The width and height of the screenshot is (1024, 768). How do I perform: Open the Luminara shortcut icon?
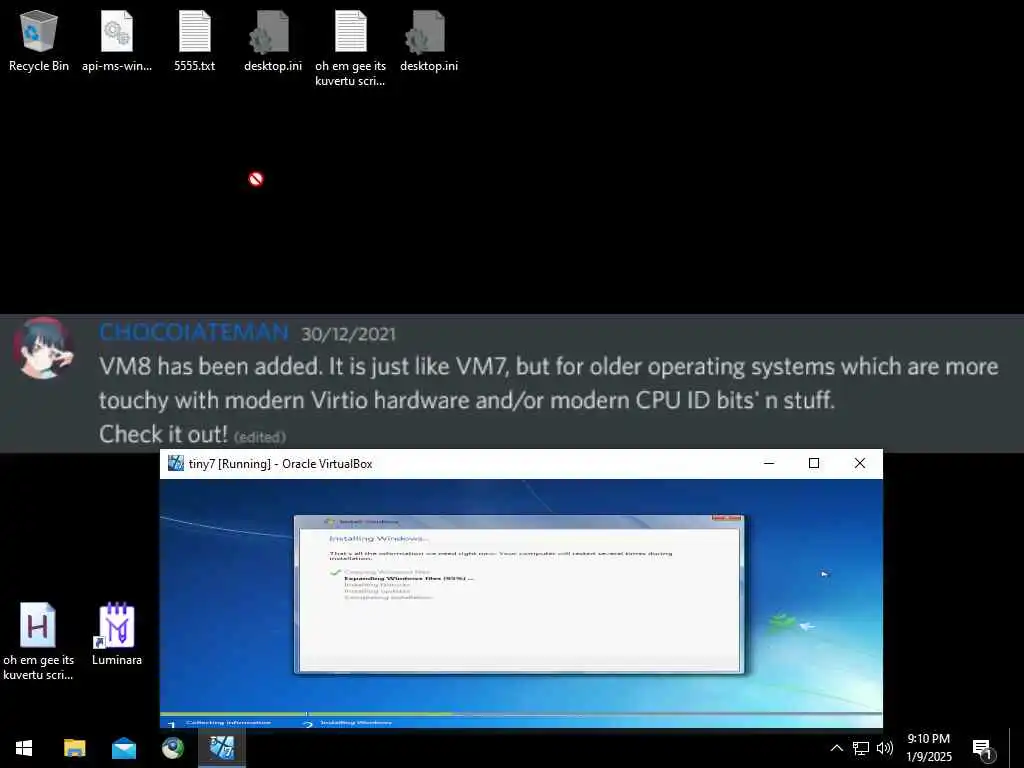(117, 633)
